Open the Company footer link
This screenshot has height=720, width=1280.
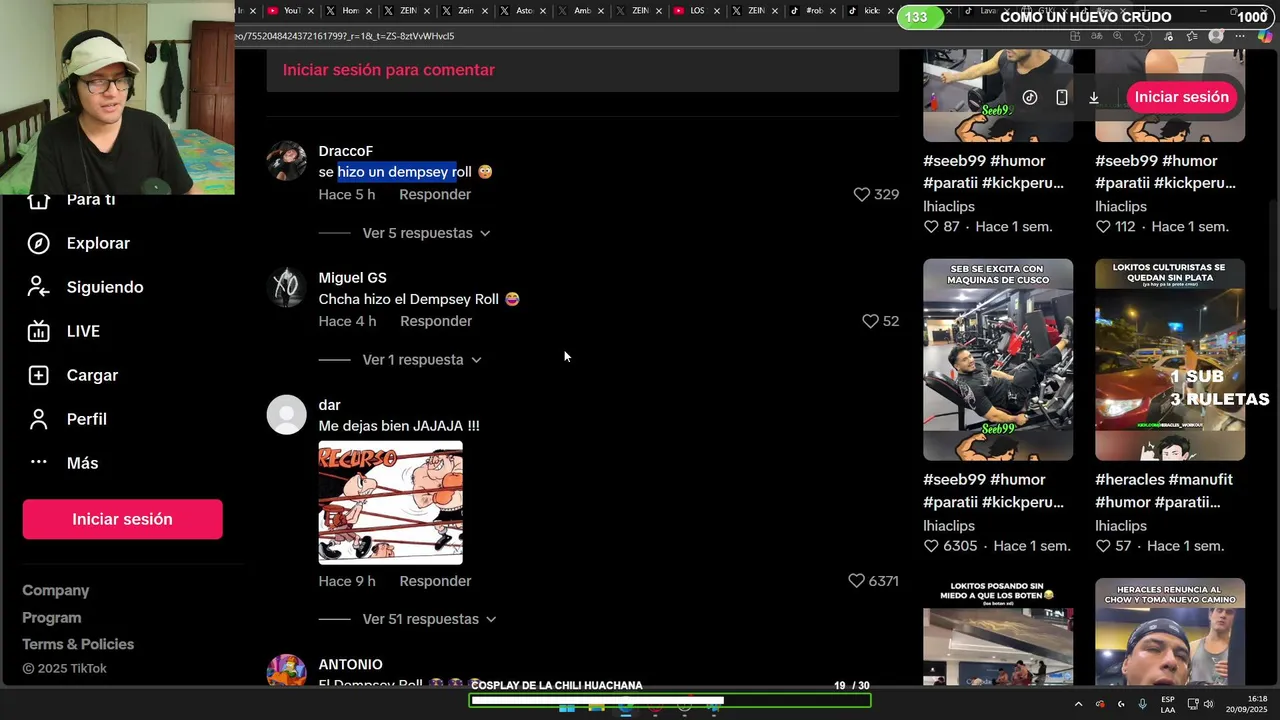point(56,591)
